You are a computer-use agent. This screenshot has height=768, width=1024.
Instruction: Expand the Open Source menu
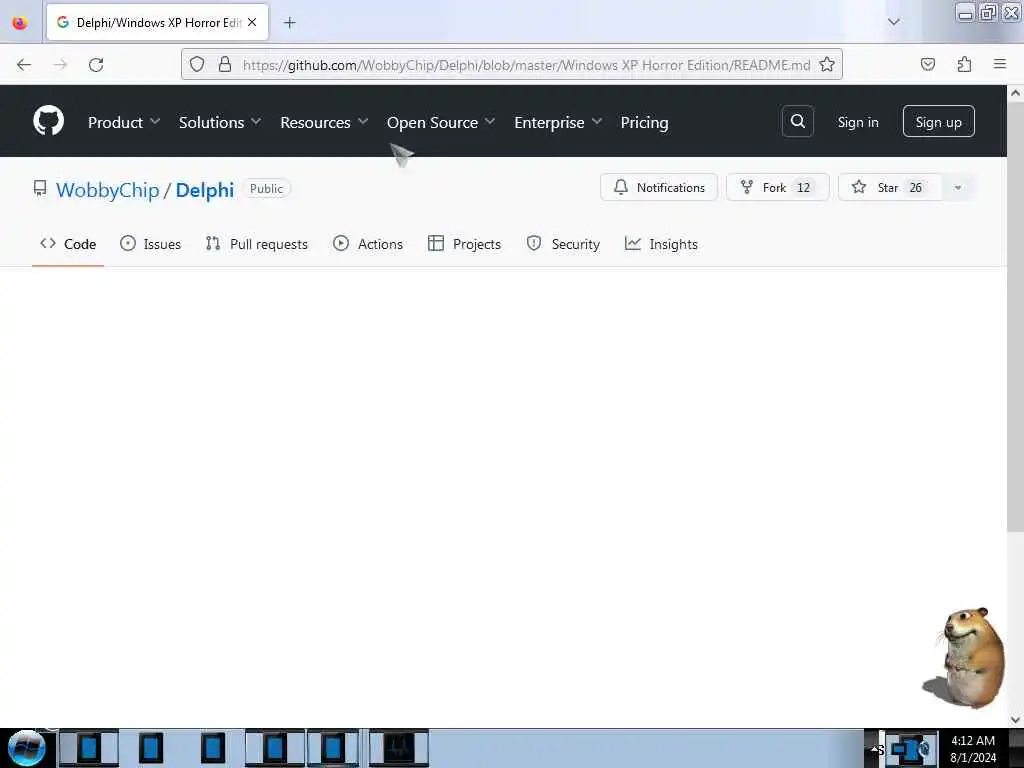(x=441, y=123)
